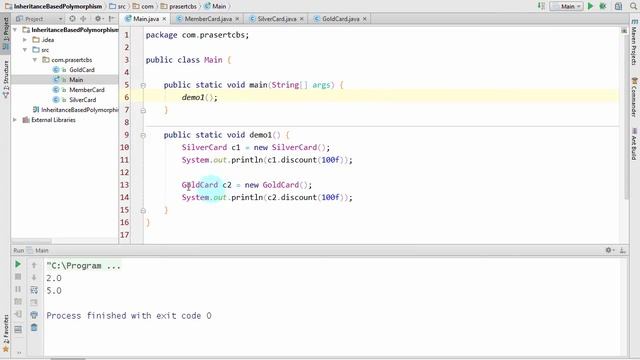
Task: Close the Main.java tab
Action: tap(164, 19)
